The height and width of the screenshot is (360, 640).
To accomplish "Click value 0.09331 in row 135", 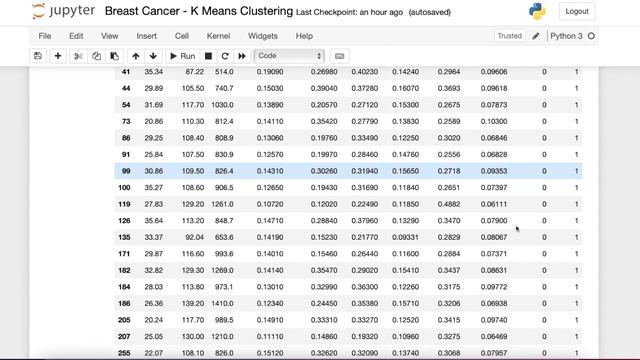I will pyautogui.click(x=405, y=237).
